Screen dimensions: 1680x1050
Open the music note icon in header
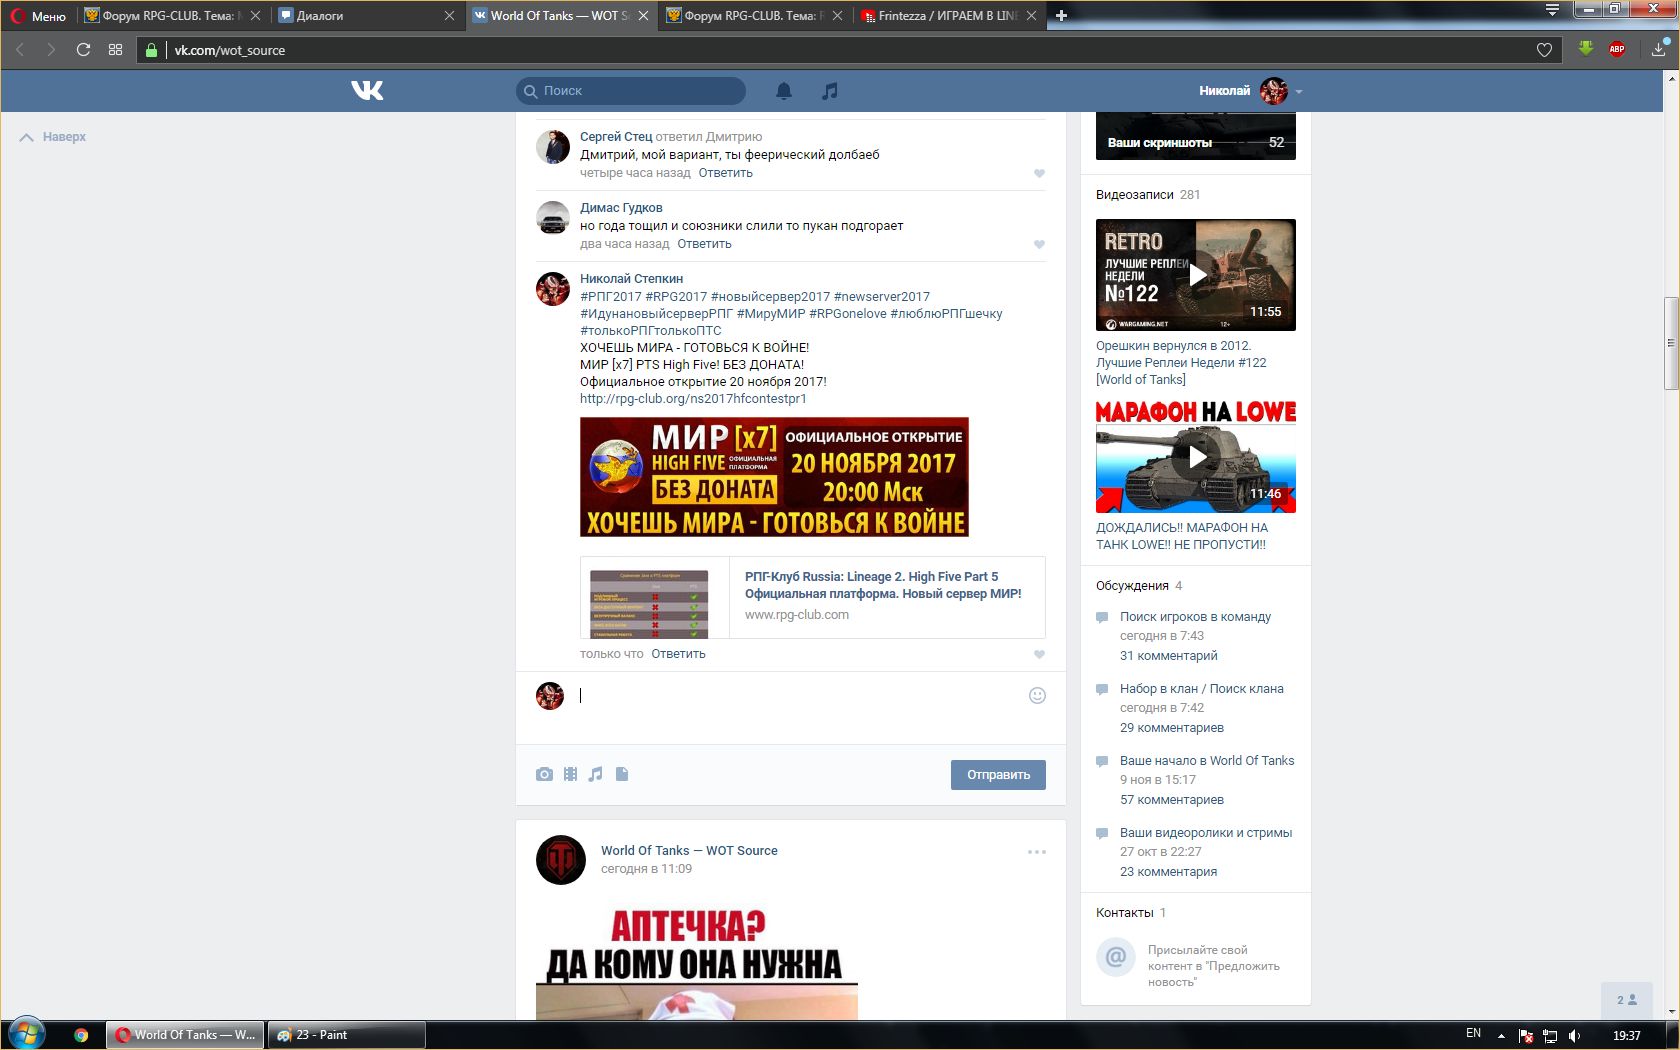coord(829,91)
